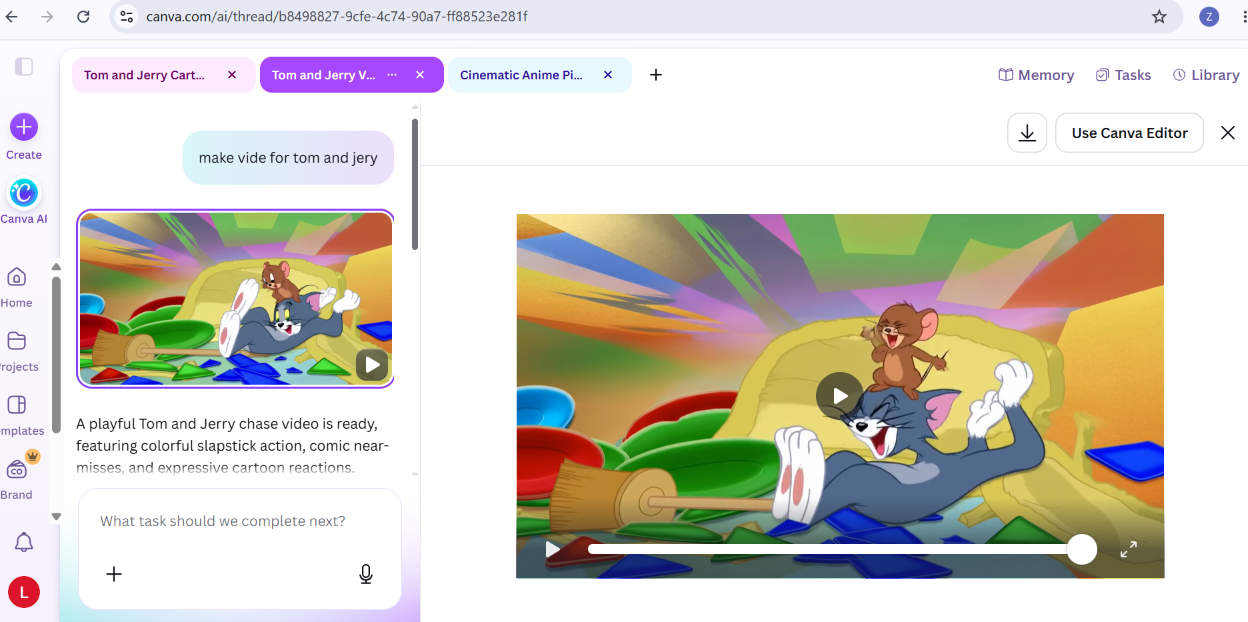Click the video progress slider handle
This screenshot has width=1248, height=622.
coord(1082,549)
